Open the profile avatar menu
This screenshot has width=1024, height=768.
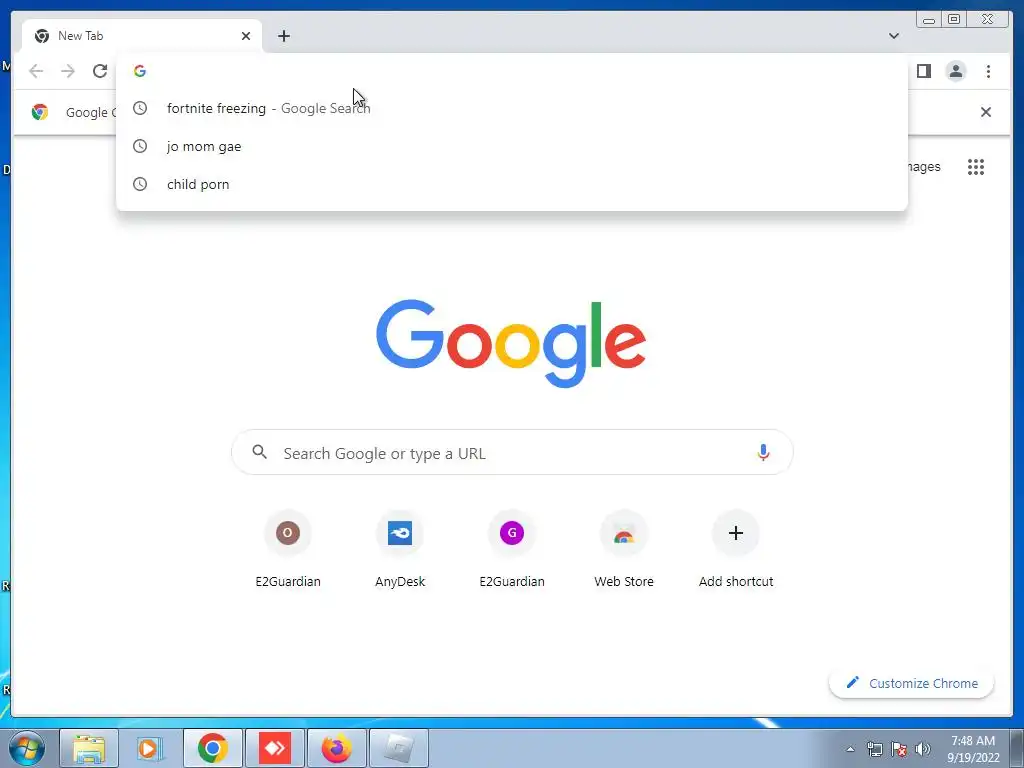pos(955,71)
